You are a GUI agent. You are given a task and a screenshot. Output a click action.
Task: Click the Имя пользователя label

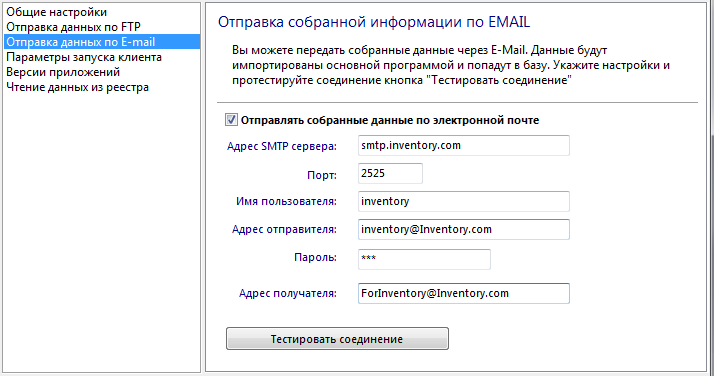(286, 201)
